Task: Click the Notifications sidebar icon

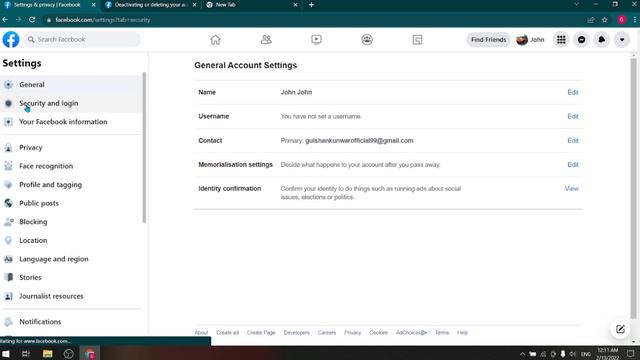Action: coord(8,322)
